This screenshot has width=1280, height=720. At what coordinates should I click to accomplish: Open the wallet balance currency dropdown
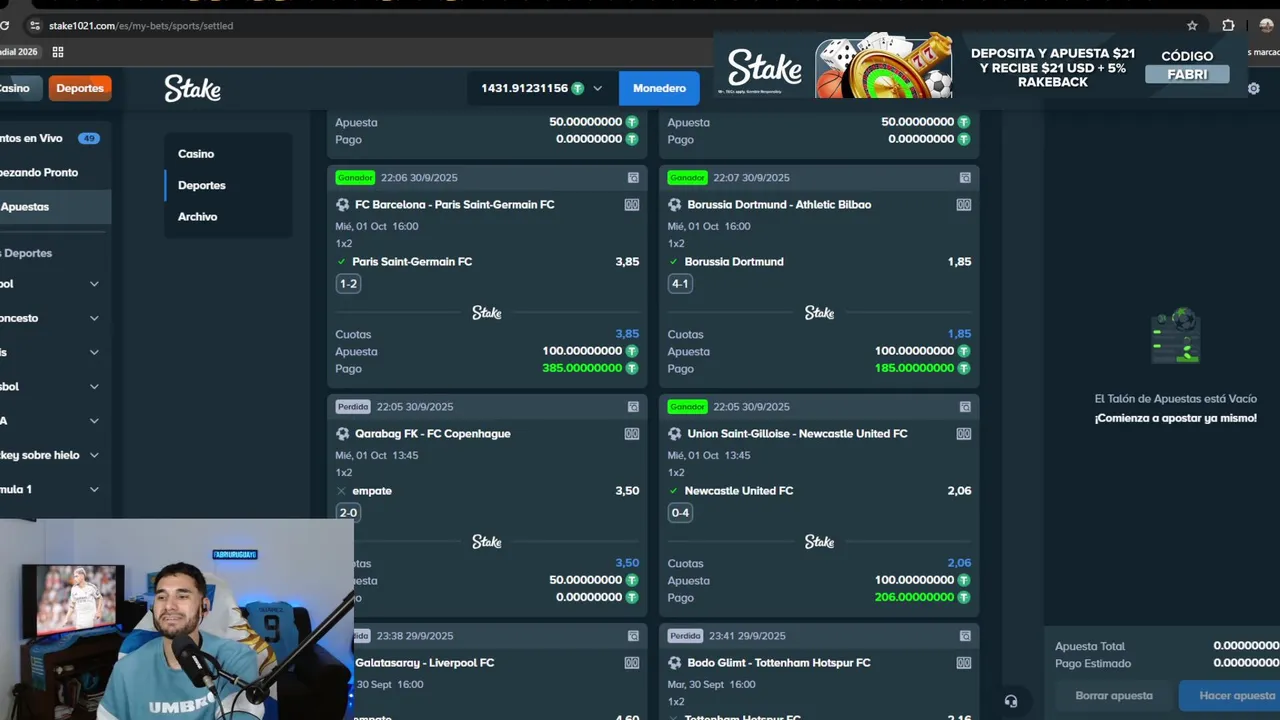pos(541,88)
